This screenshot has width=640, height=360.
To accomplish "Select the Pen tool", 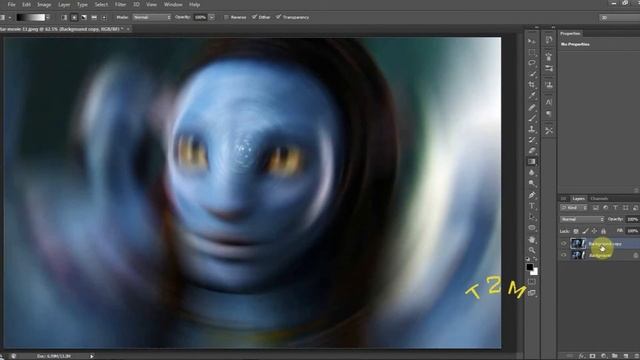I will [x=531, y=195].
